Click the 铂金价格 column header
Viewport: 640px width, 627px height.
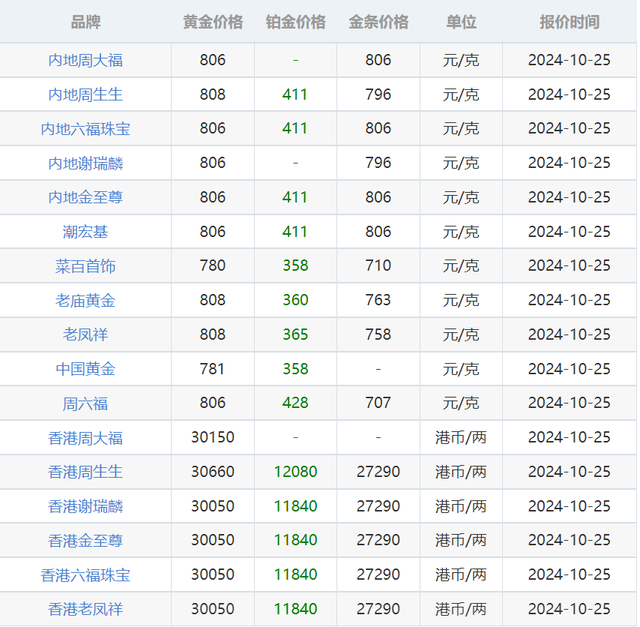point(296,22)
